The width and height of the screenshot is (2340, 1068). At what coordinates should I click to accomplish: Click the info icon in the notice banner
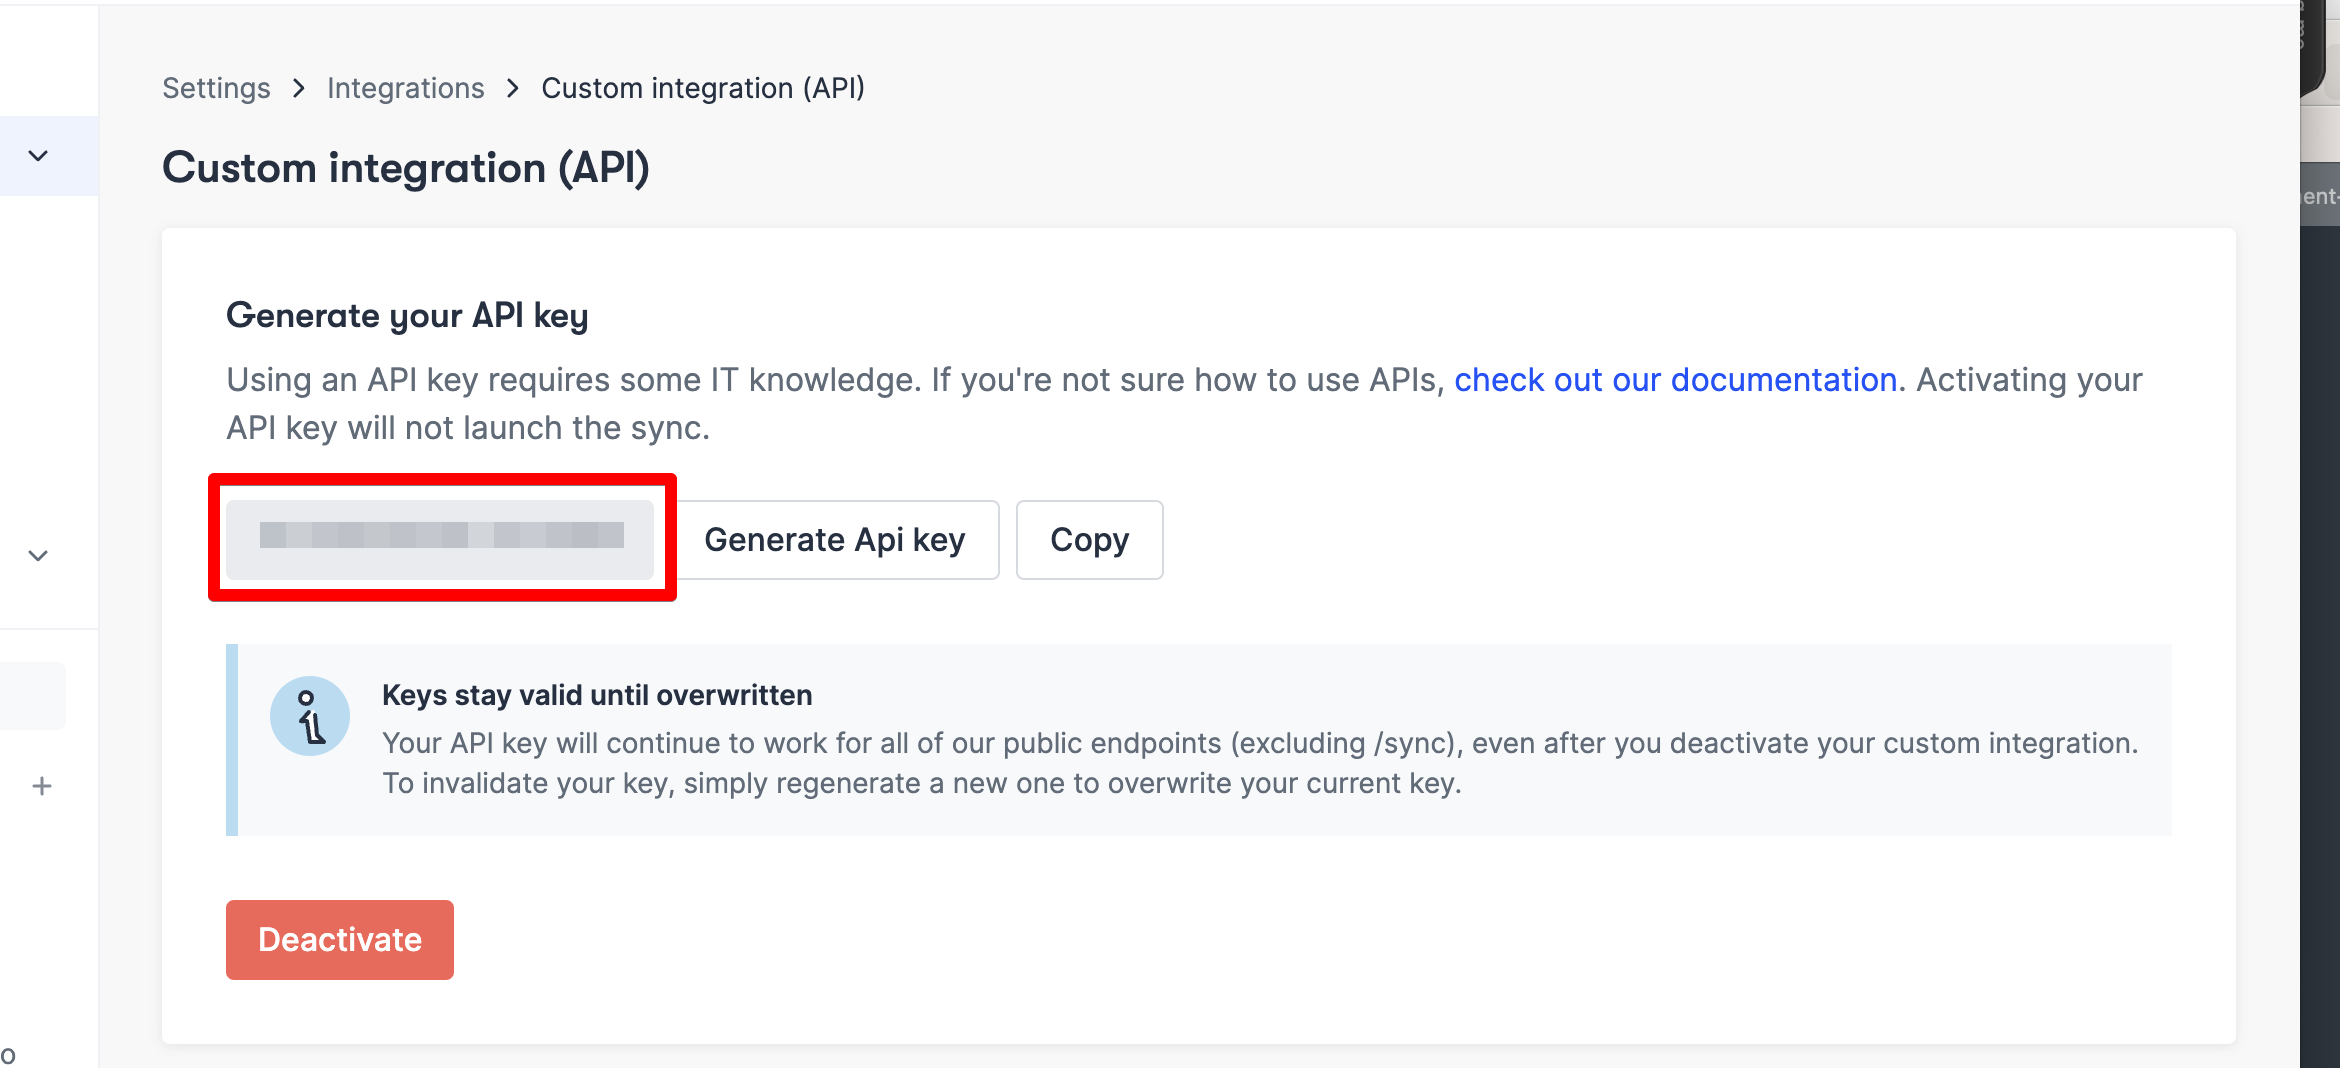310,716
